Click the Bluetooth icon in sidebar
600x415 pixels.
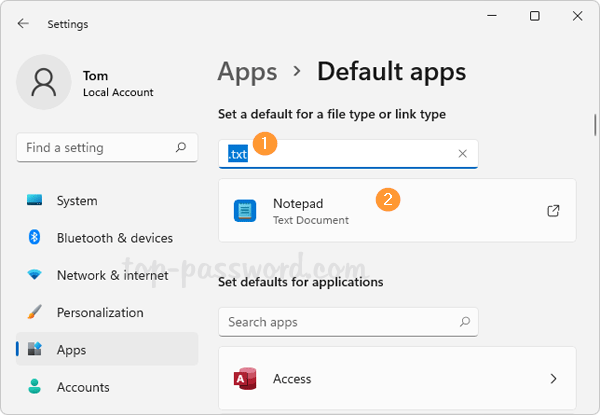[35, 238]
